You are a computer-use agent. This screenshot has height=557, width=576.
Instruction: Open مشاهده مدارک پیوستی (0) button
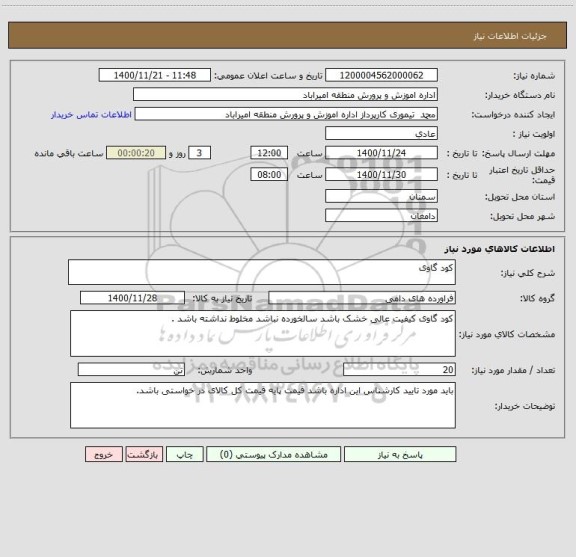pos(273,454)
